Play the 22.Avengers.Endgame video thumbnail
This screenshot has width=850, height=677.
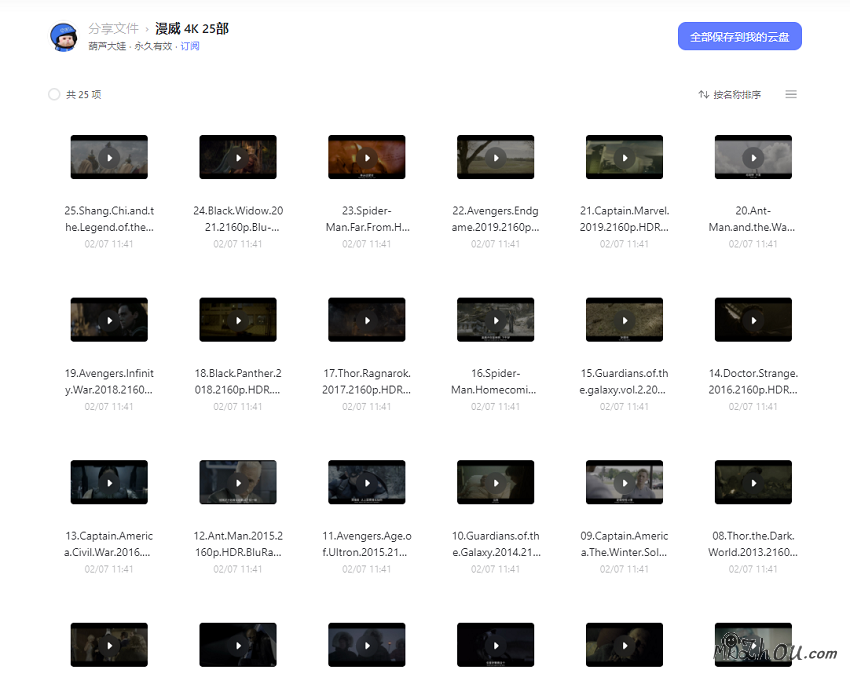(x=495, y=157)
